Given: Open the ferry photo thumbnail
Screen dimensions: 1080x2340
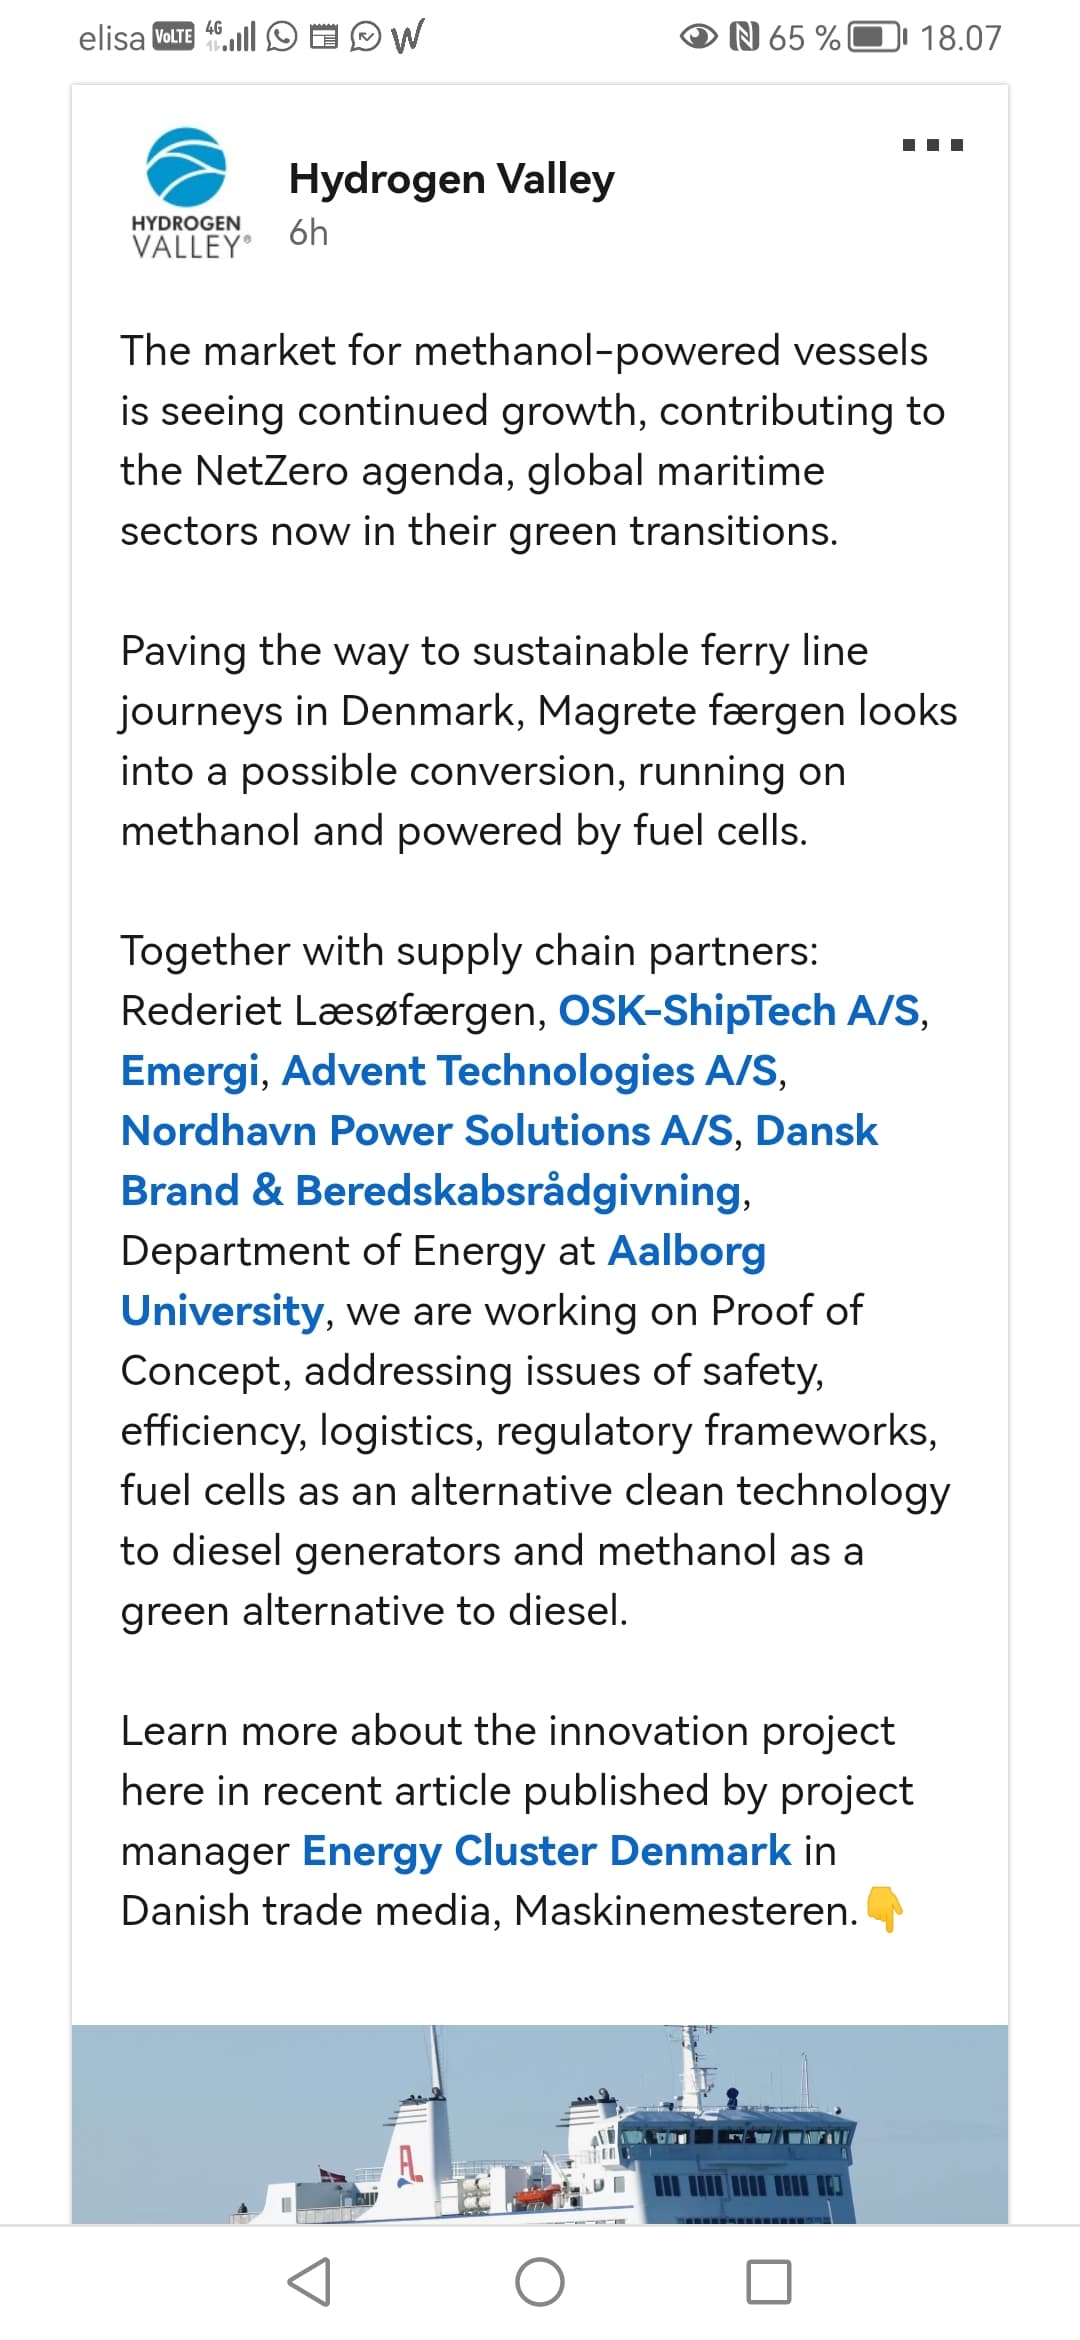Looking at the screenshot, I should pos(540,2124).
